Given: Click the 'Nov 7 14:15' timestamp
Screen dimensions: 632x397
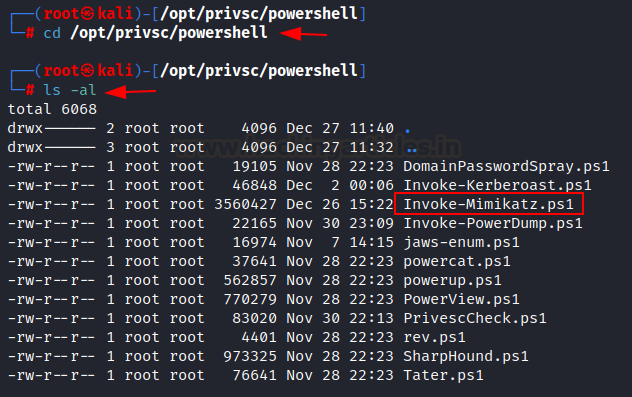Looking at the screenshot, I should click(340, 242).
